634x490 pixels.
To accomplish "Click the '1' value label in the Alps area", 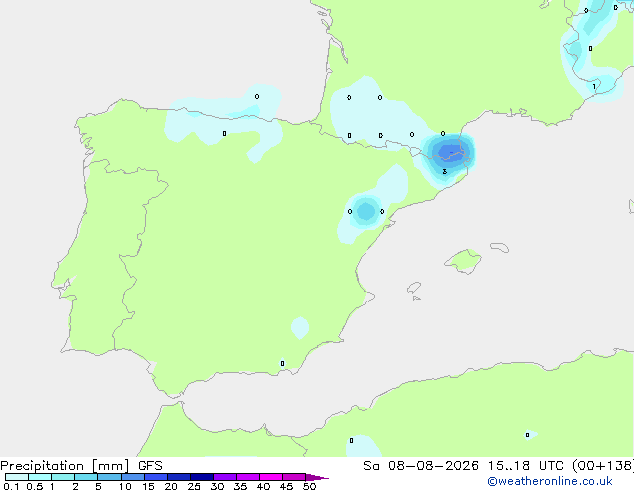I will (594, 87).
